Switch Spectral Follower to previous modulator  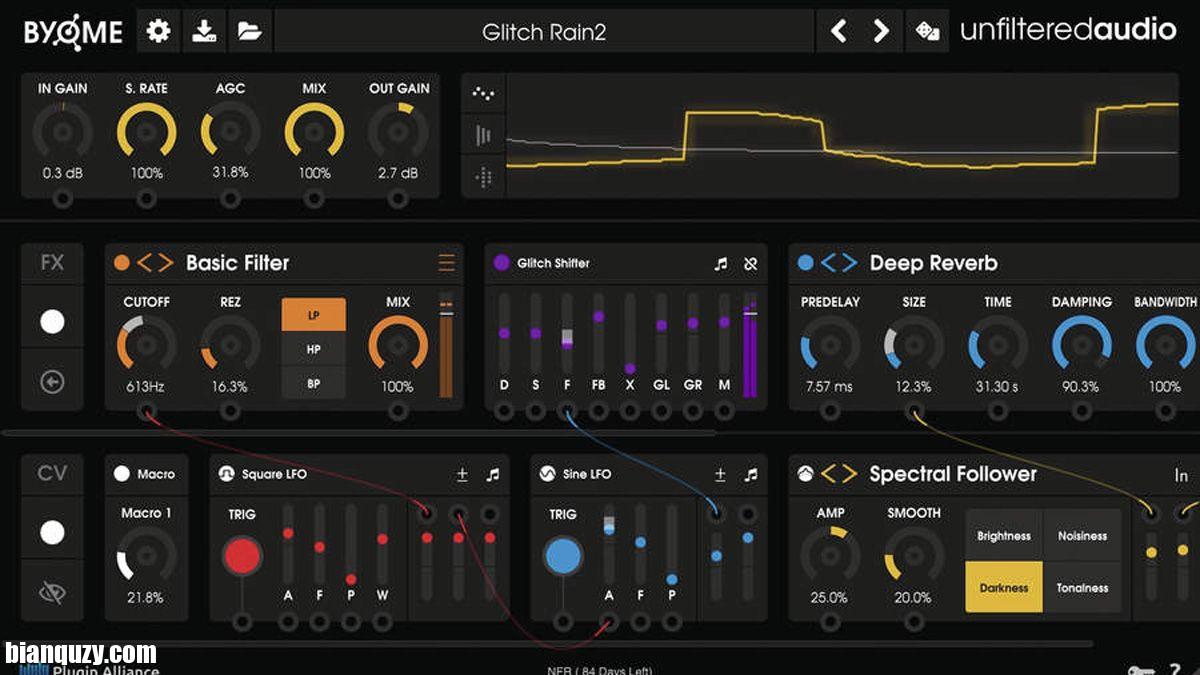[828, 474]
